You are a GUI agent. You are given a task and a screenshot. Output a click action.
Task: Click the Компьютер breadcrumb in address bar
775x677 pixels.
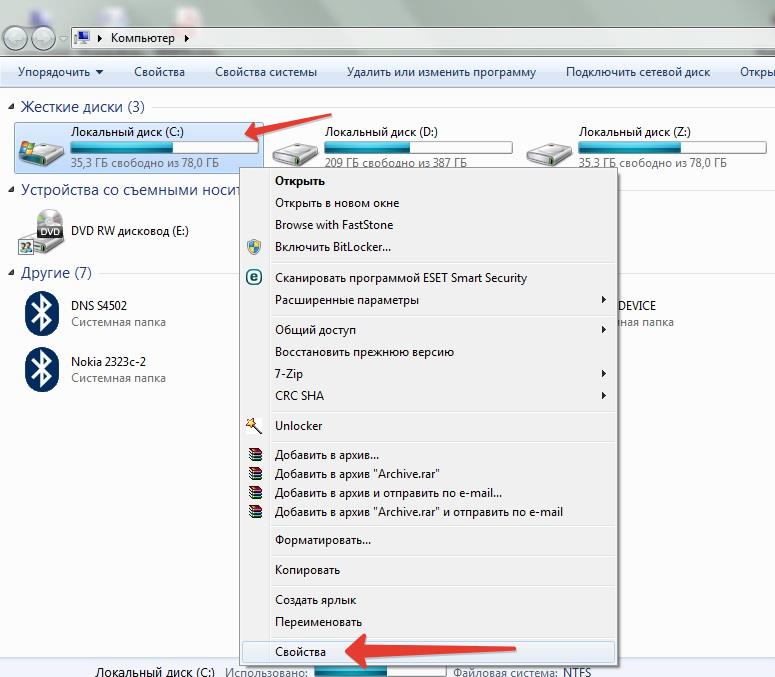click(x=142, y=38)
